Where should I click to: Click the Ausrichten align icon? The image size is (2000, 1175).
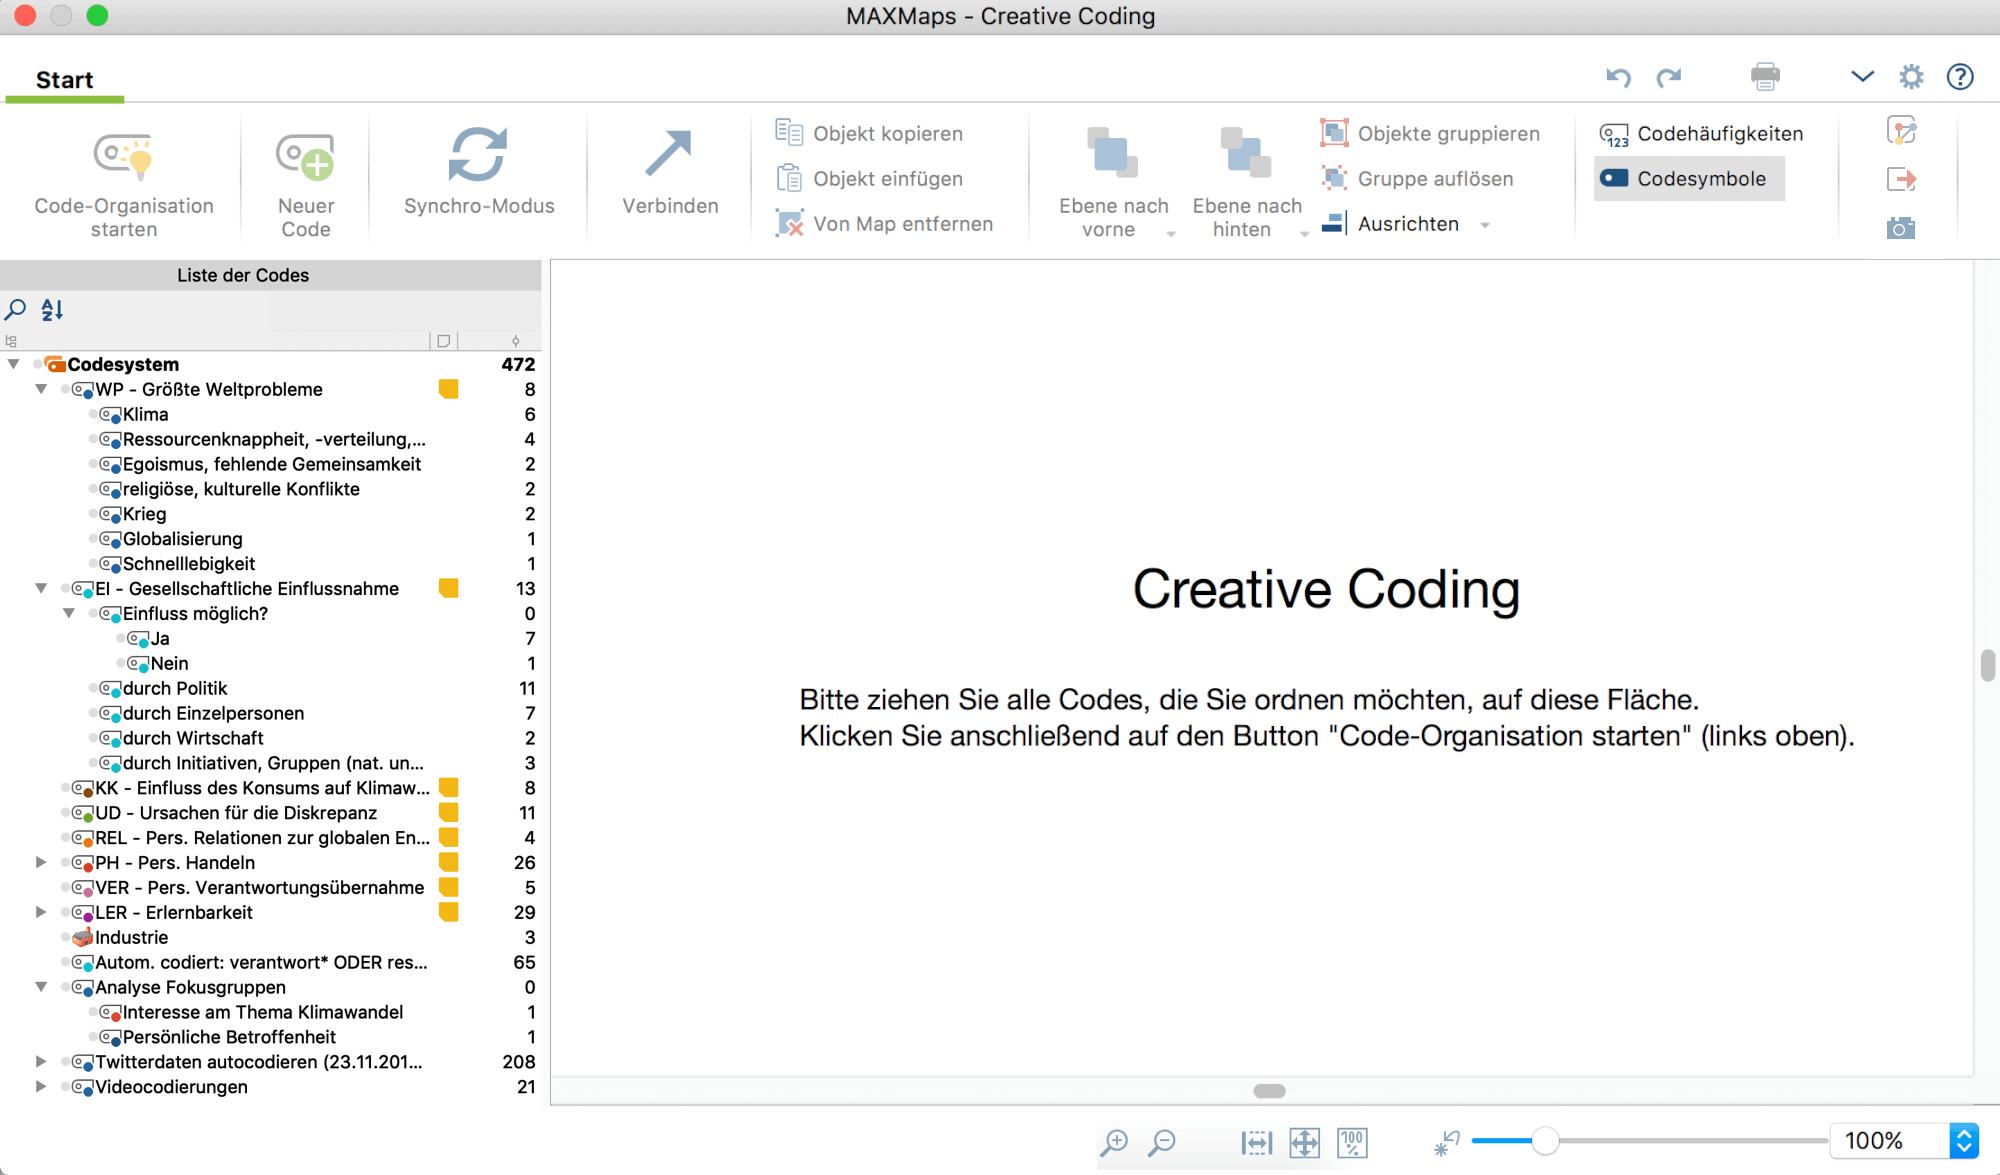tap(1334, 223)
